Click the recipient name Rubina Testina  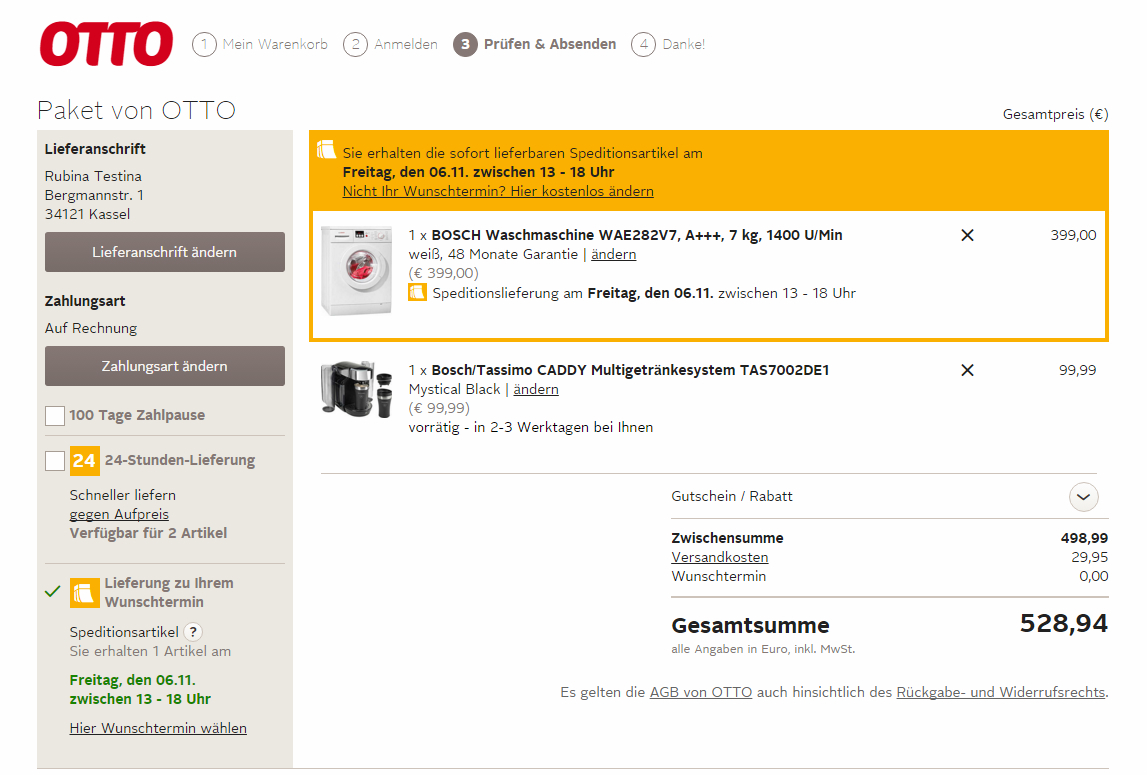pyautogui.click(x=93, y=176)
